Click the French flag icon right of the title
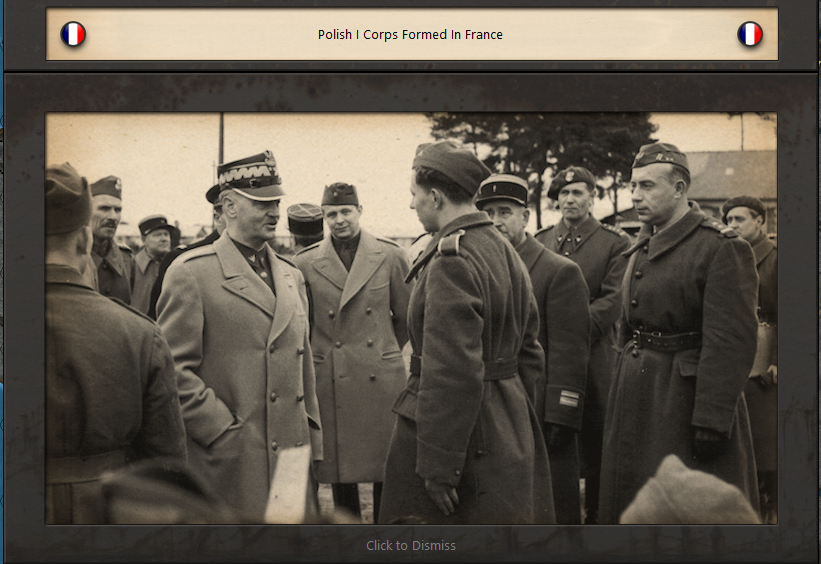The height and width of the screenshot is (564, 821). click(x=750, y=34)
